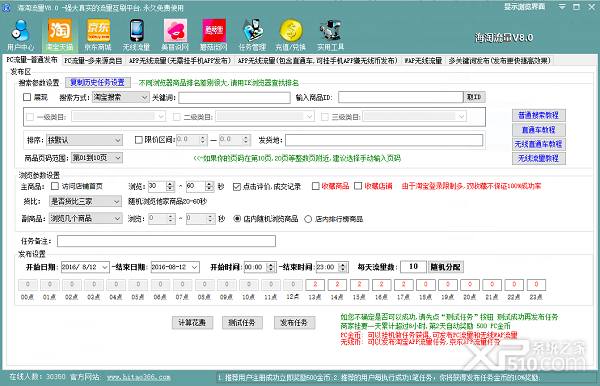The height and width of the screenshot is (386, 600).
Task: Click the 复制历史任务设置 button
Action: point(98,82)
